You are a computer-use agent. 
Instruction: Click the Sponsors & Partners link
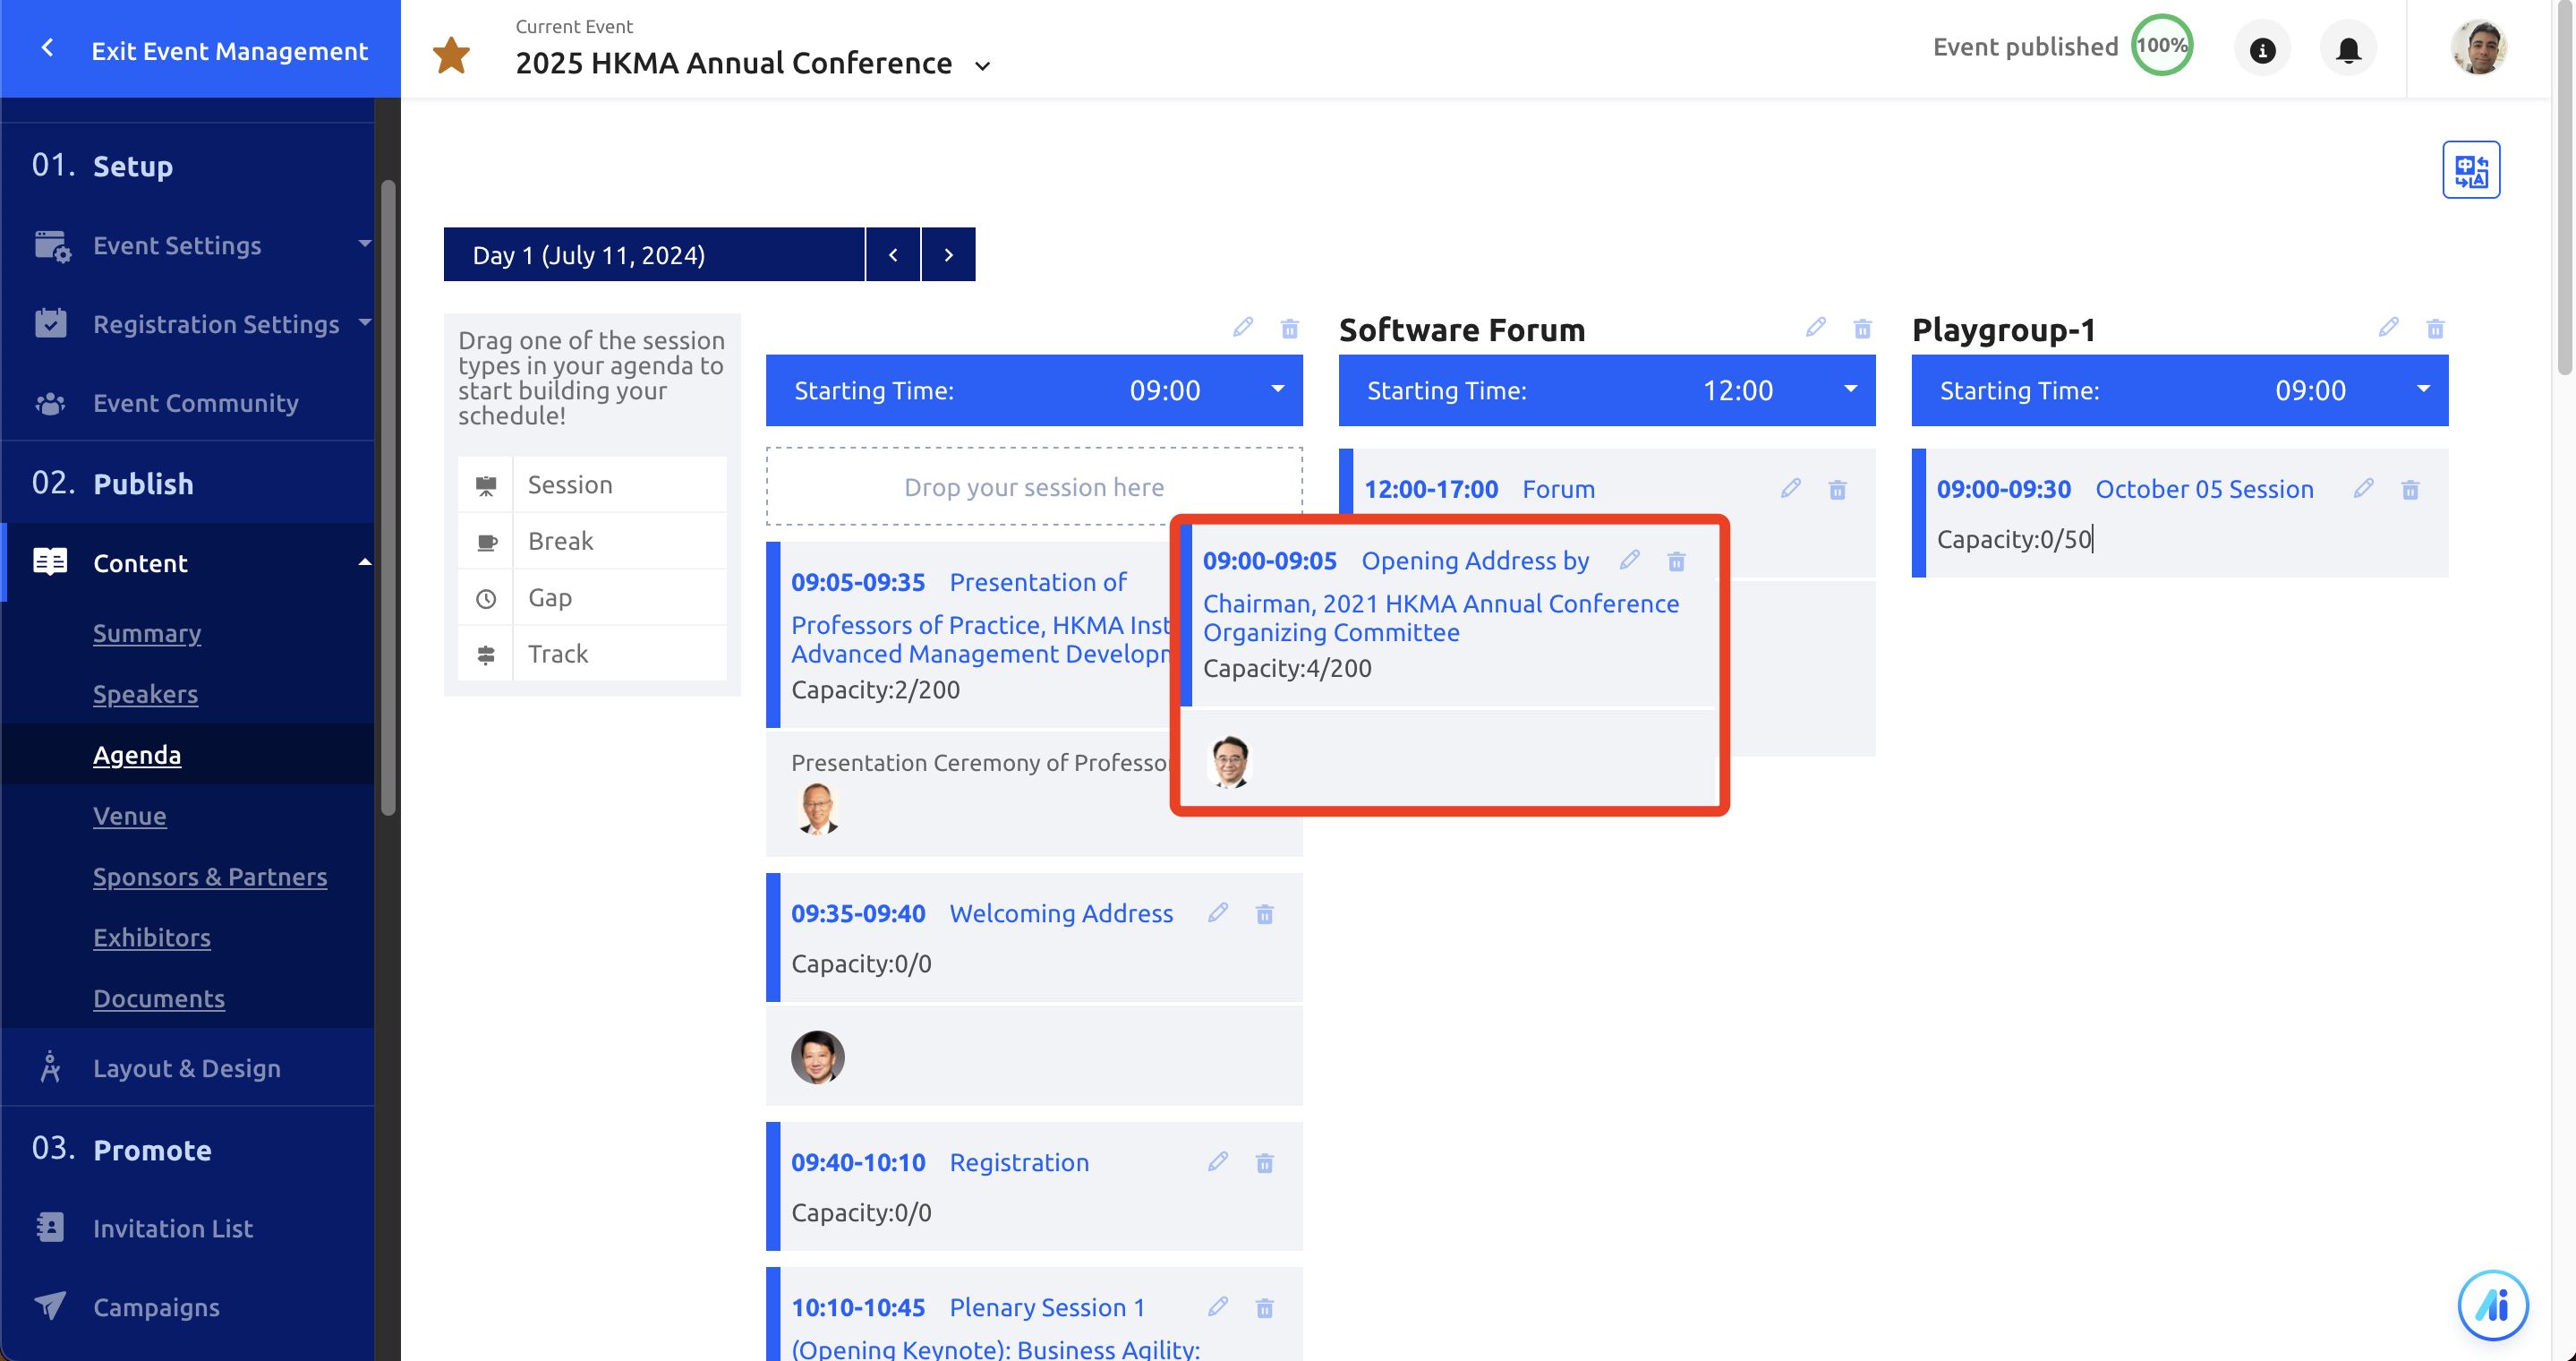point(210,877)
